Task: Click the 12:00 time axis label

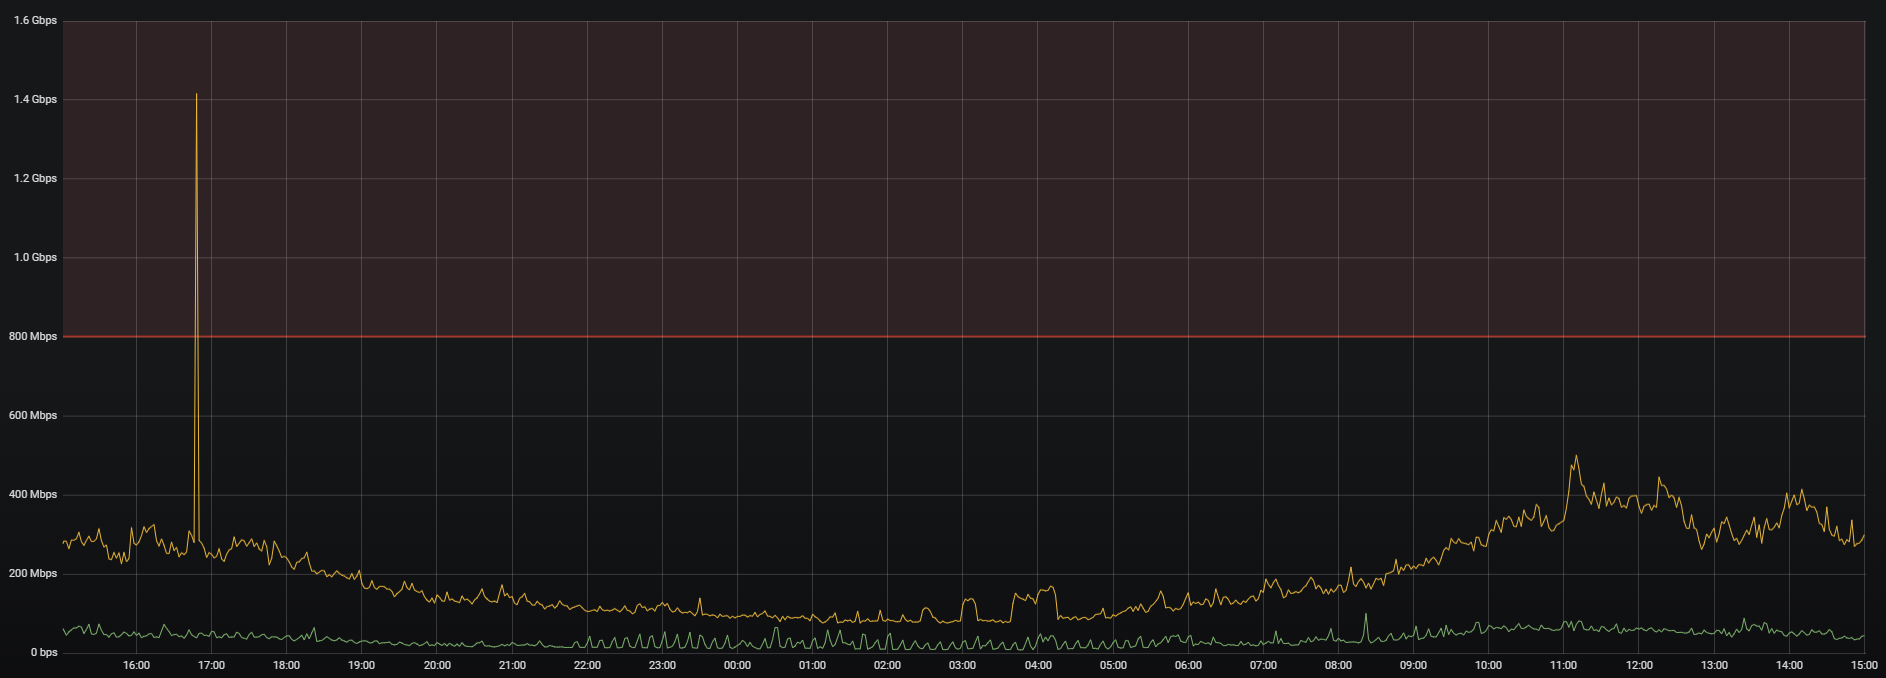Action: (x=1639, y=666)
